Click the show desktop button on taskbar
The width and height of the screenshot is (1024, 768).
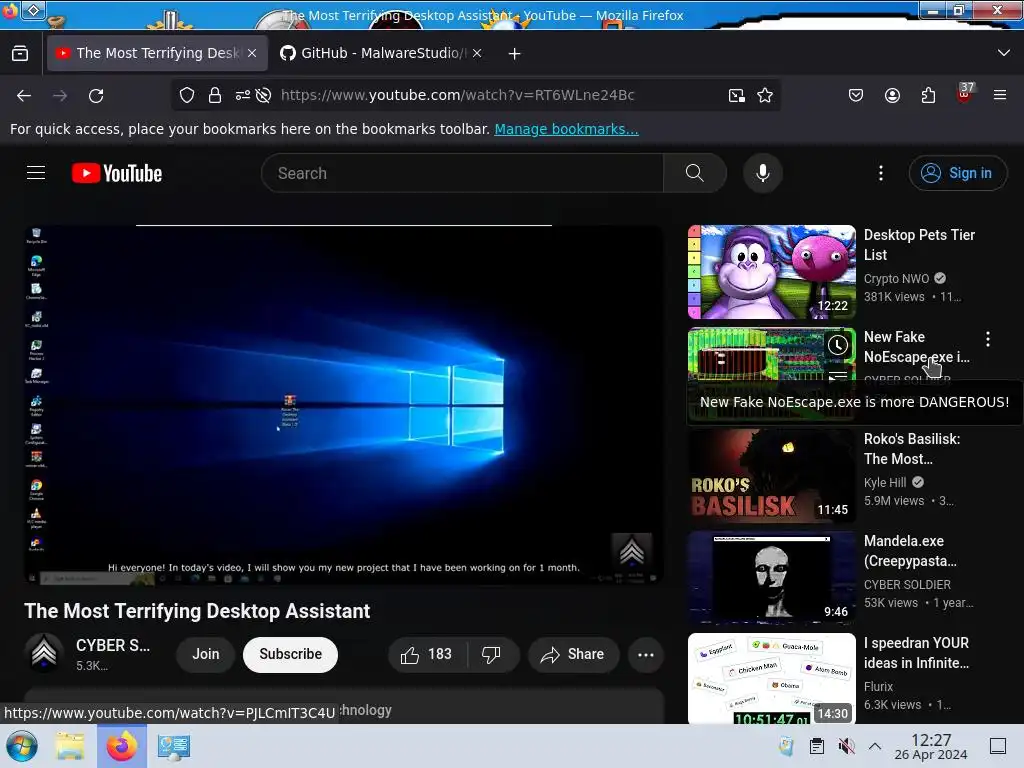point(998,746)
